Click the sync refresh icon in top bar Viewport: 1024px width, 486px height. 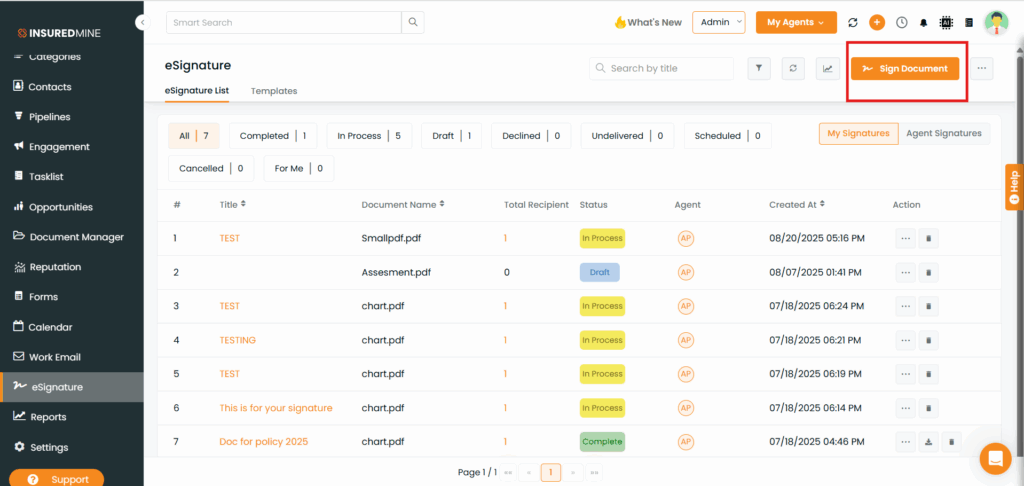[852, 22]
